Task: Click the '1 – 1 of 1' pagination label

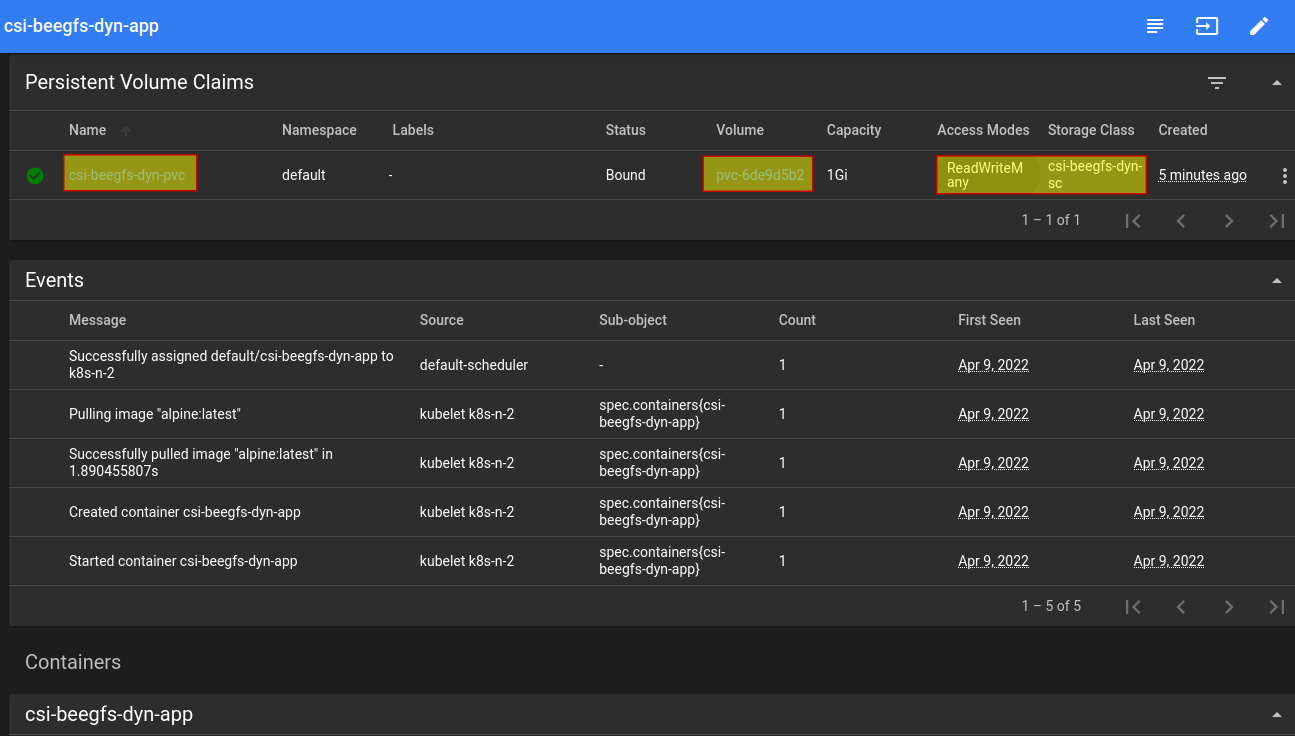Action: click(x=1051, y=220)
